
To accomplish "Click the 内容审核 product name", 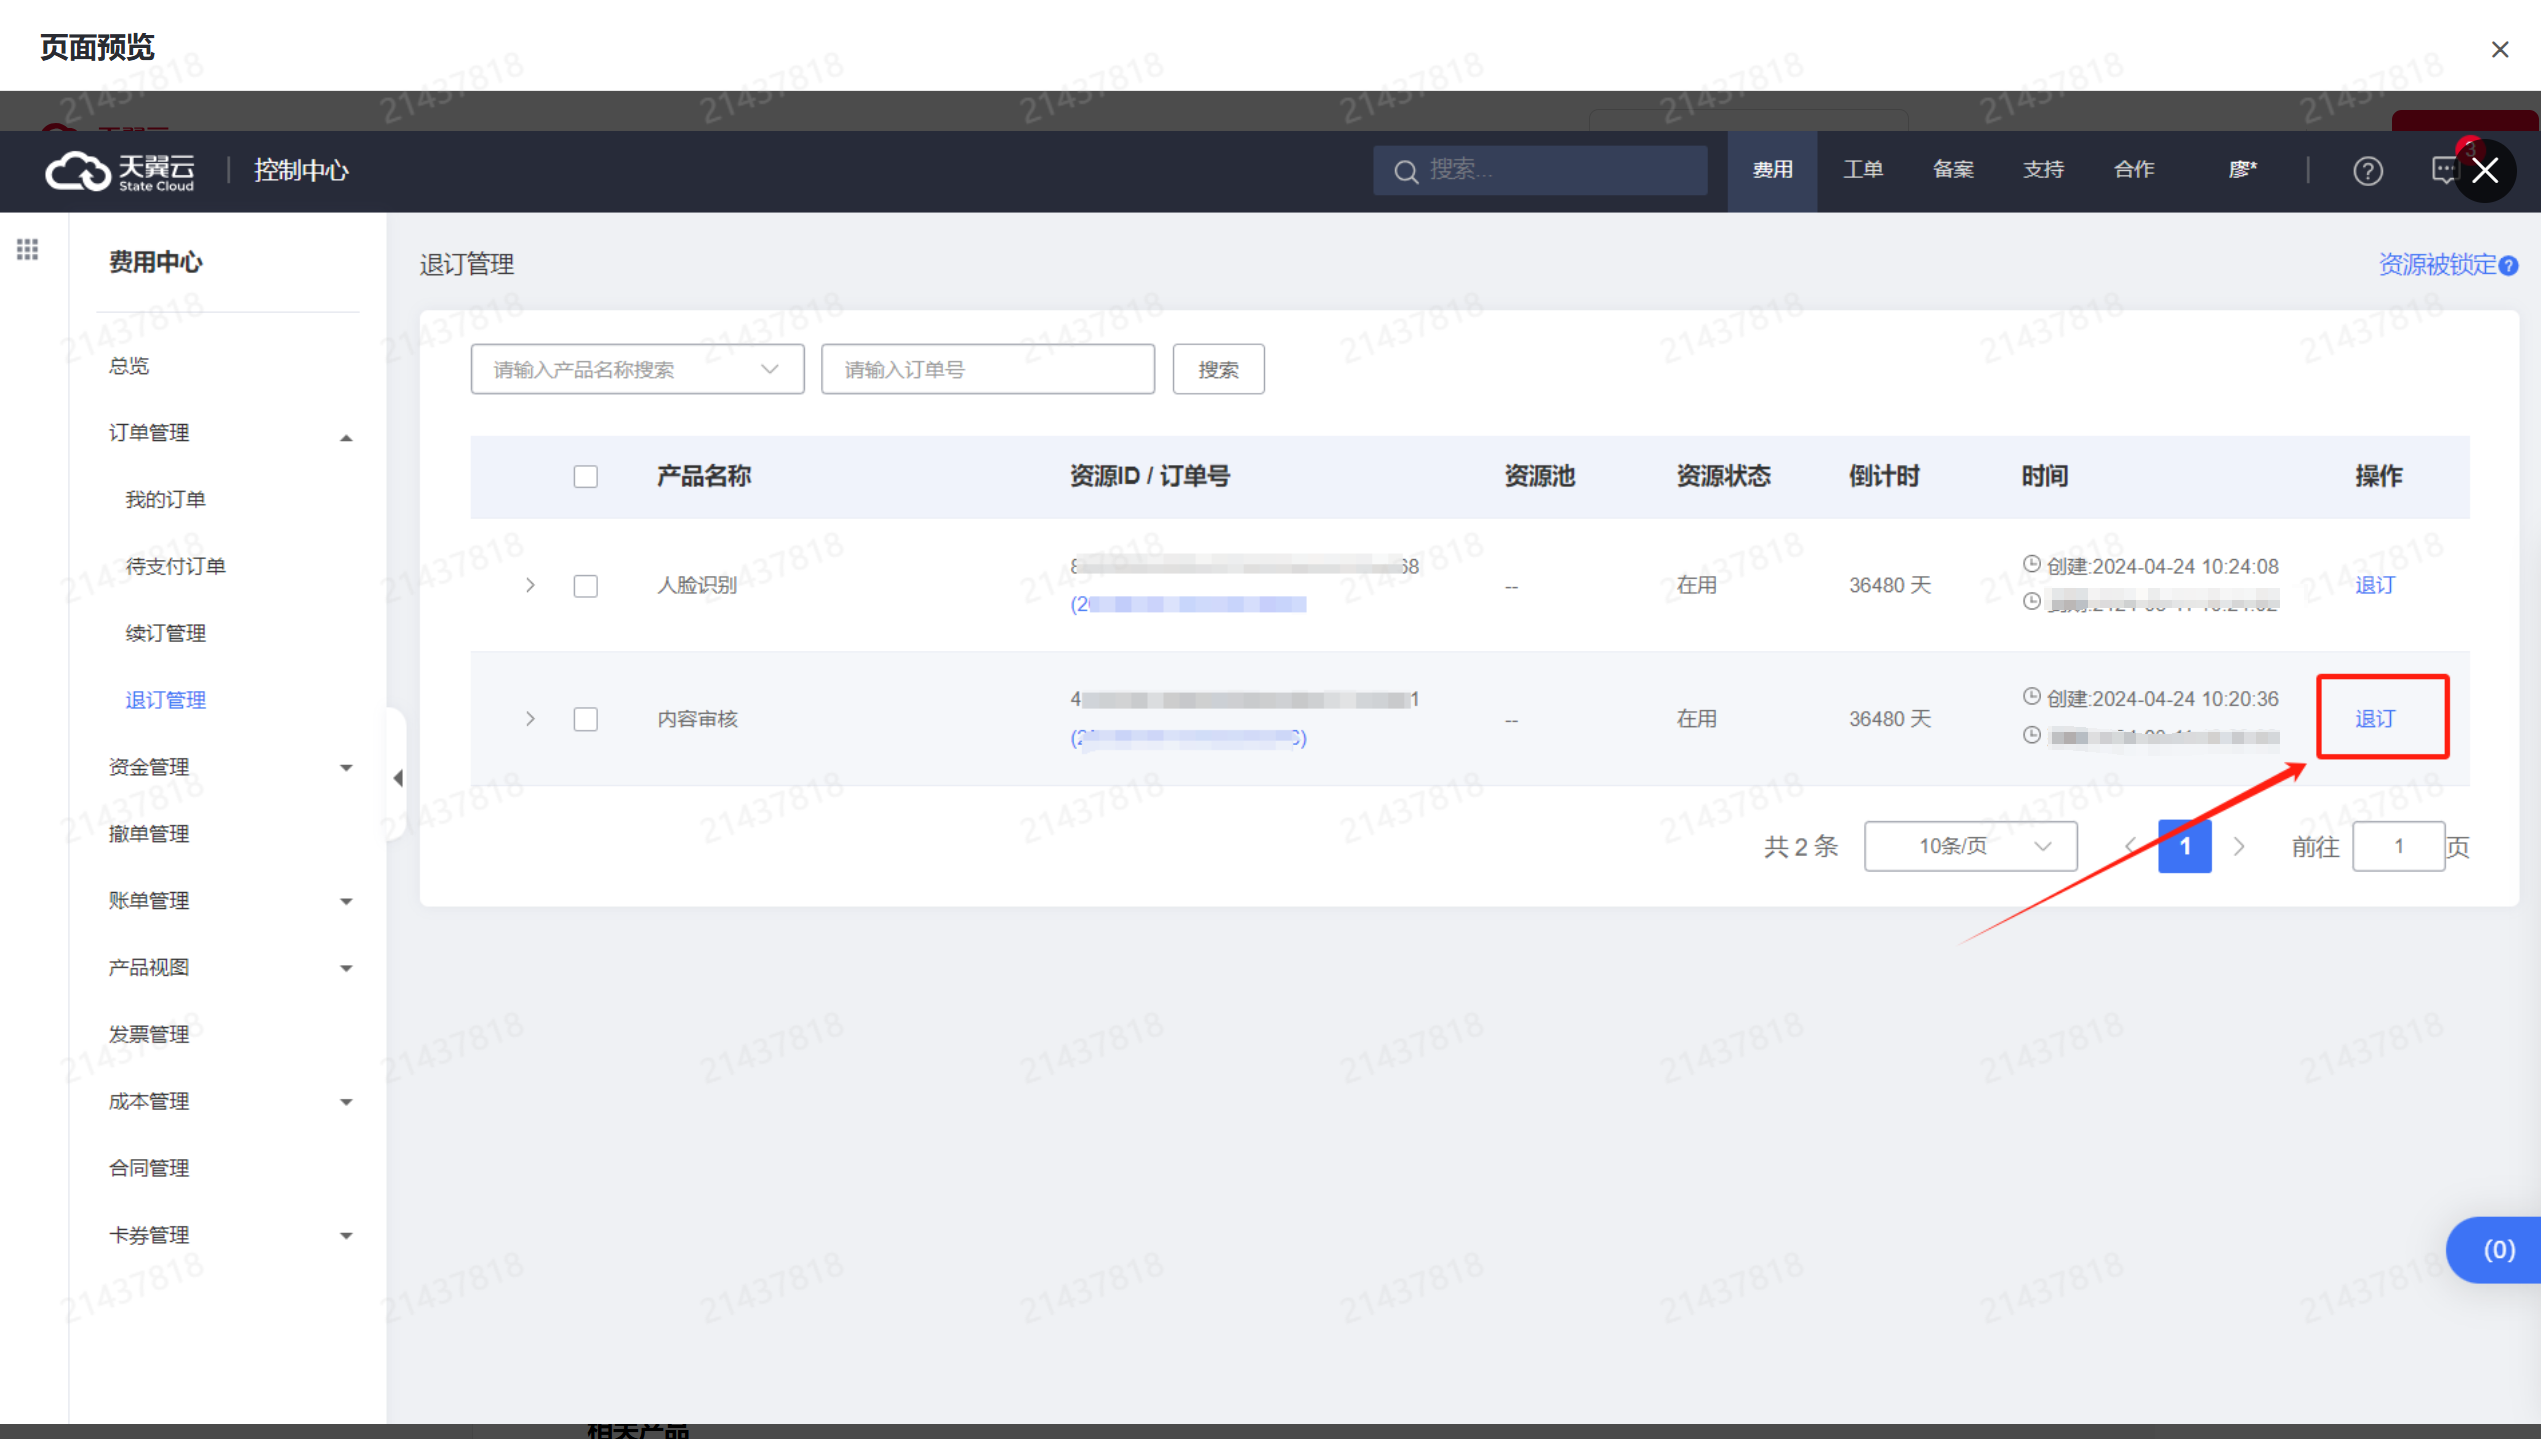I will (x=697, y=719).
